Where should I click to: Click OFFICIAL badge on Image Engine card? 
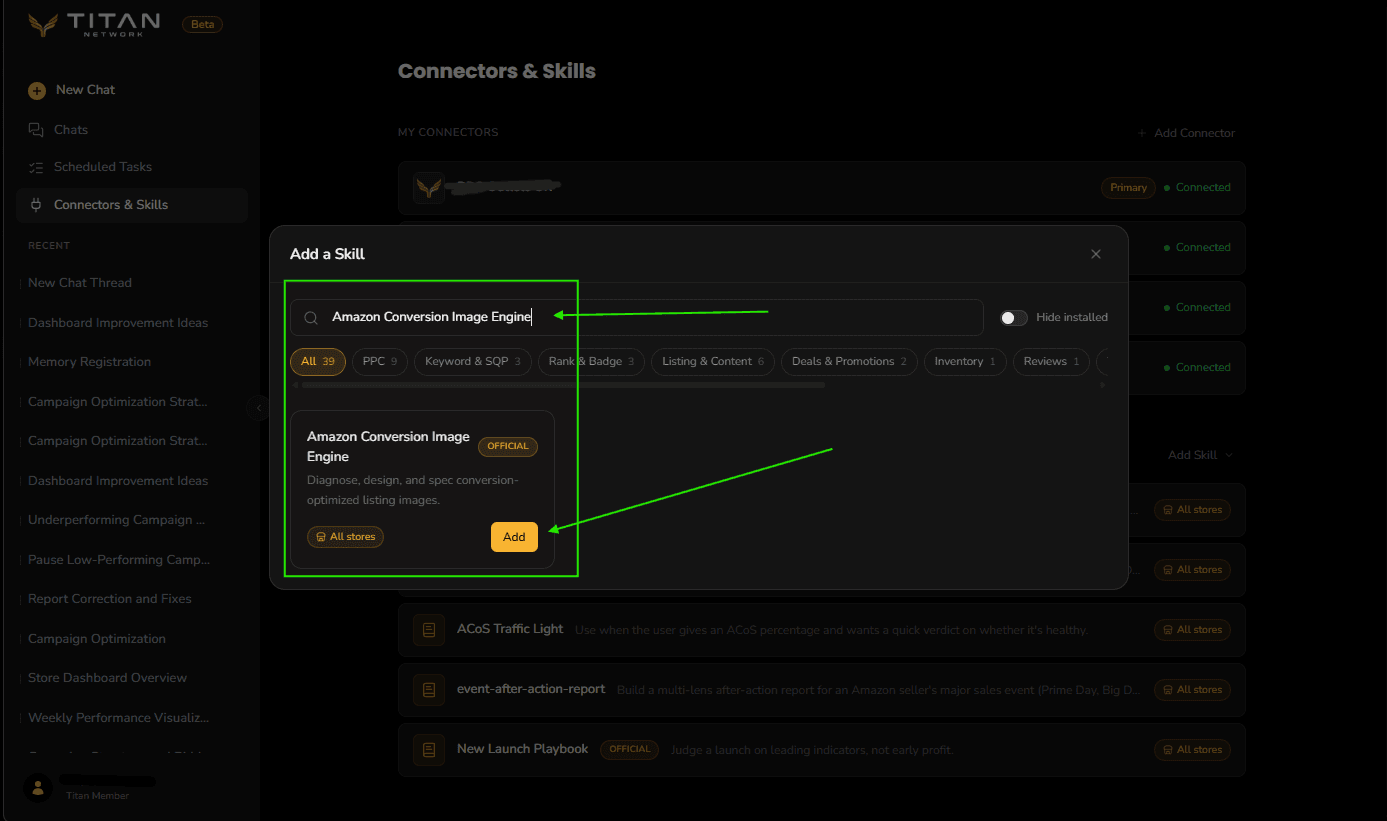[x=508, y=446]
